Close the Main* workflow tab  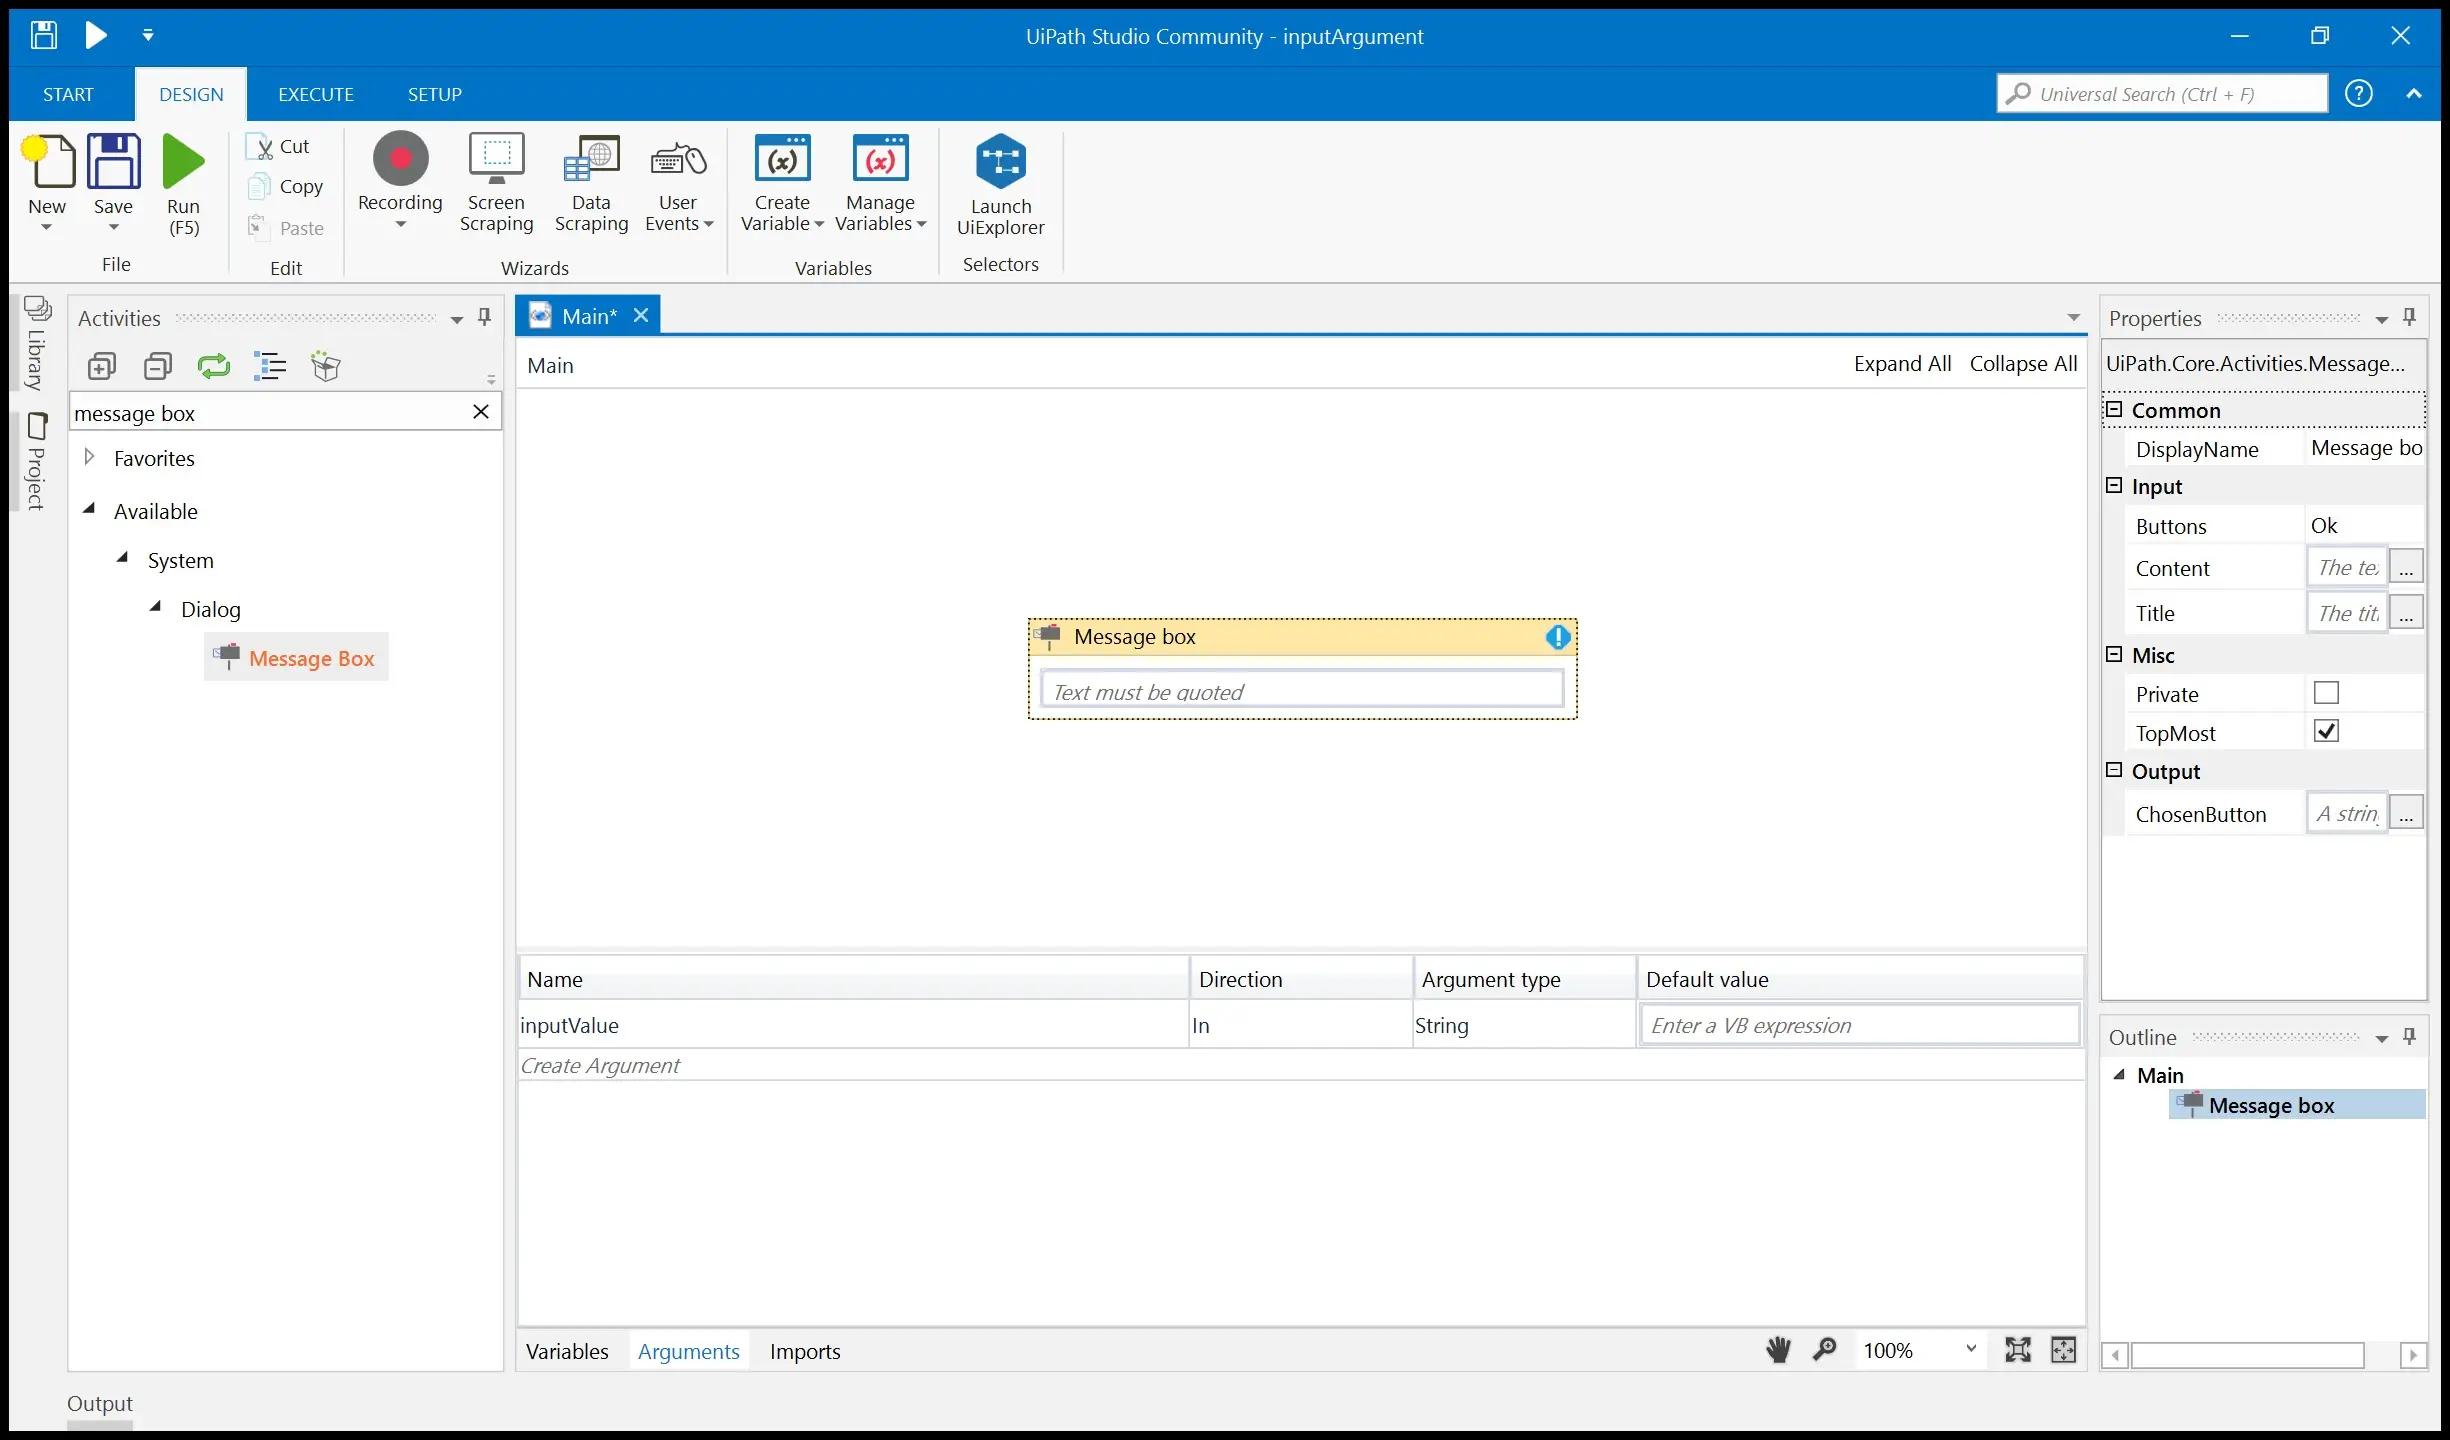[641, 315]
